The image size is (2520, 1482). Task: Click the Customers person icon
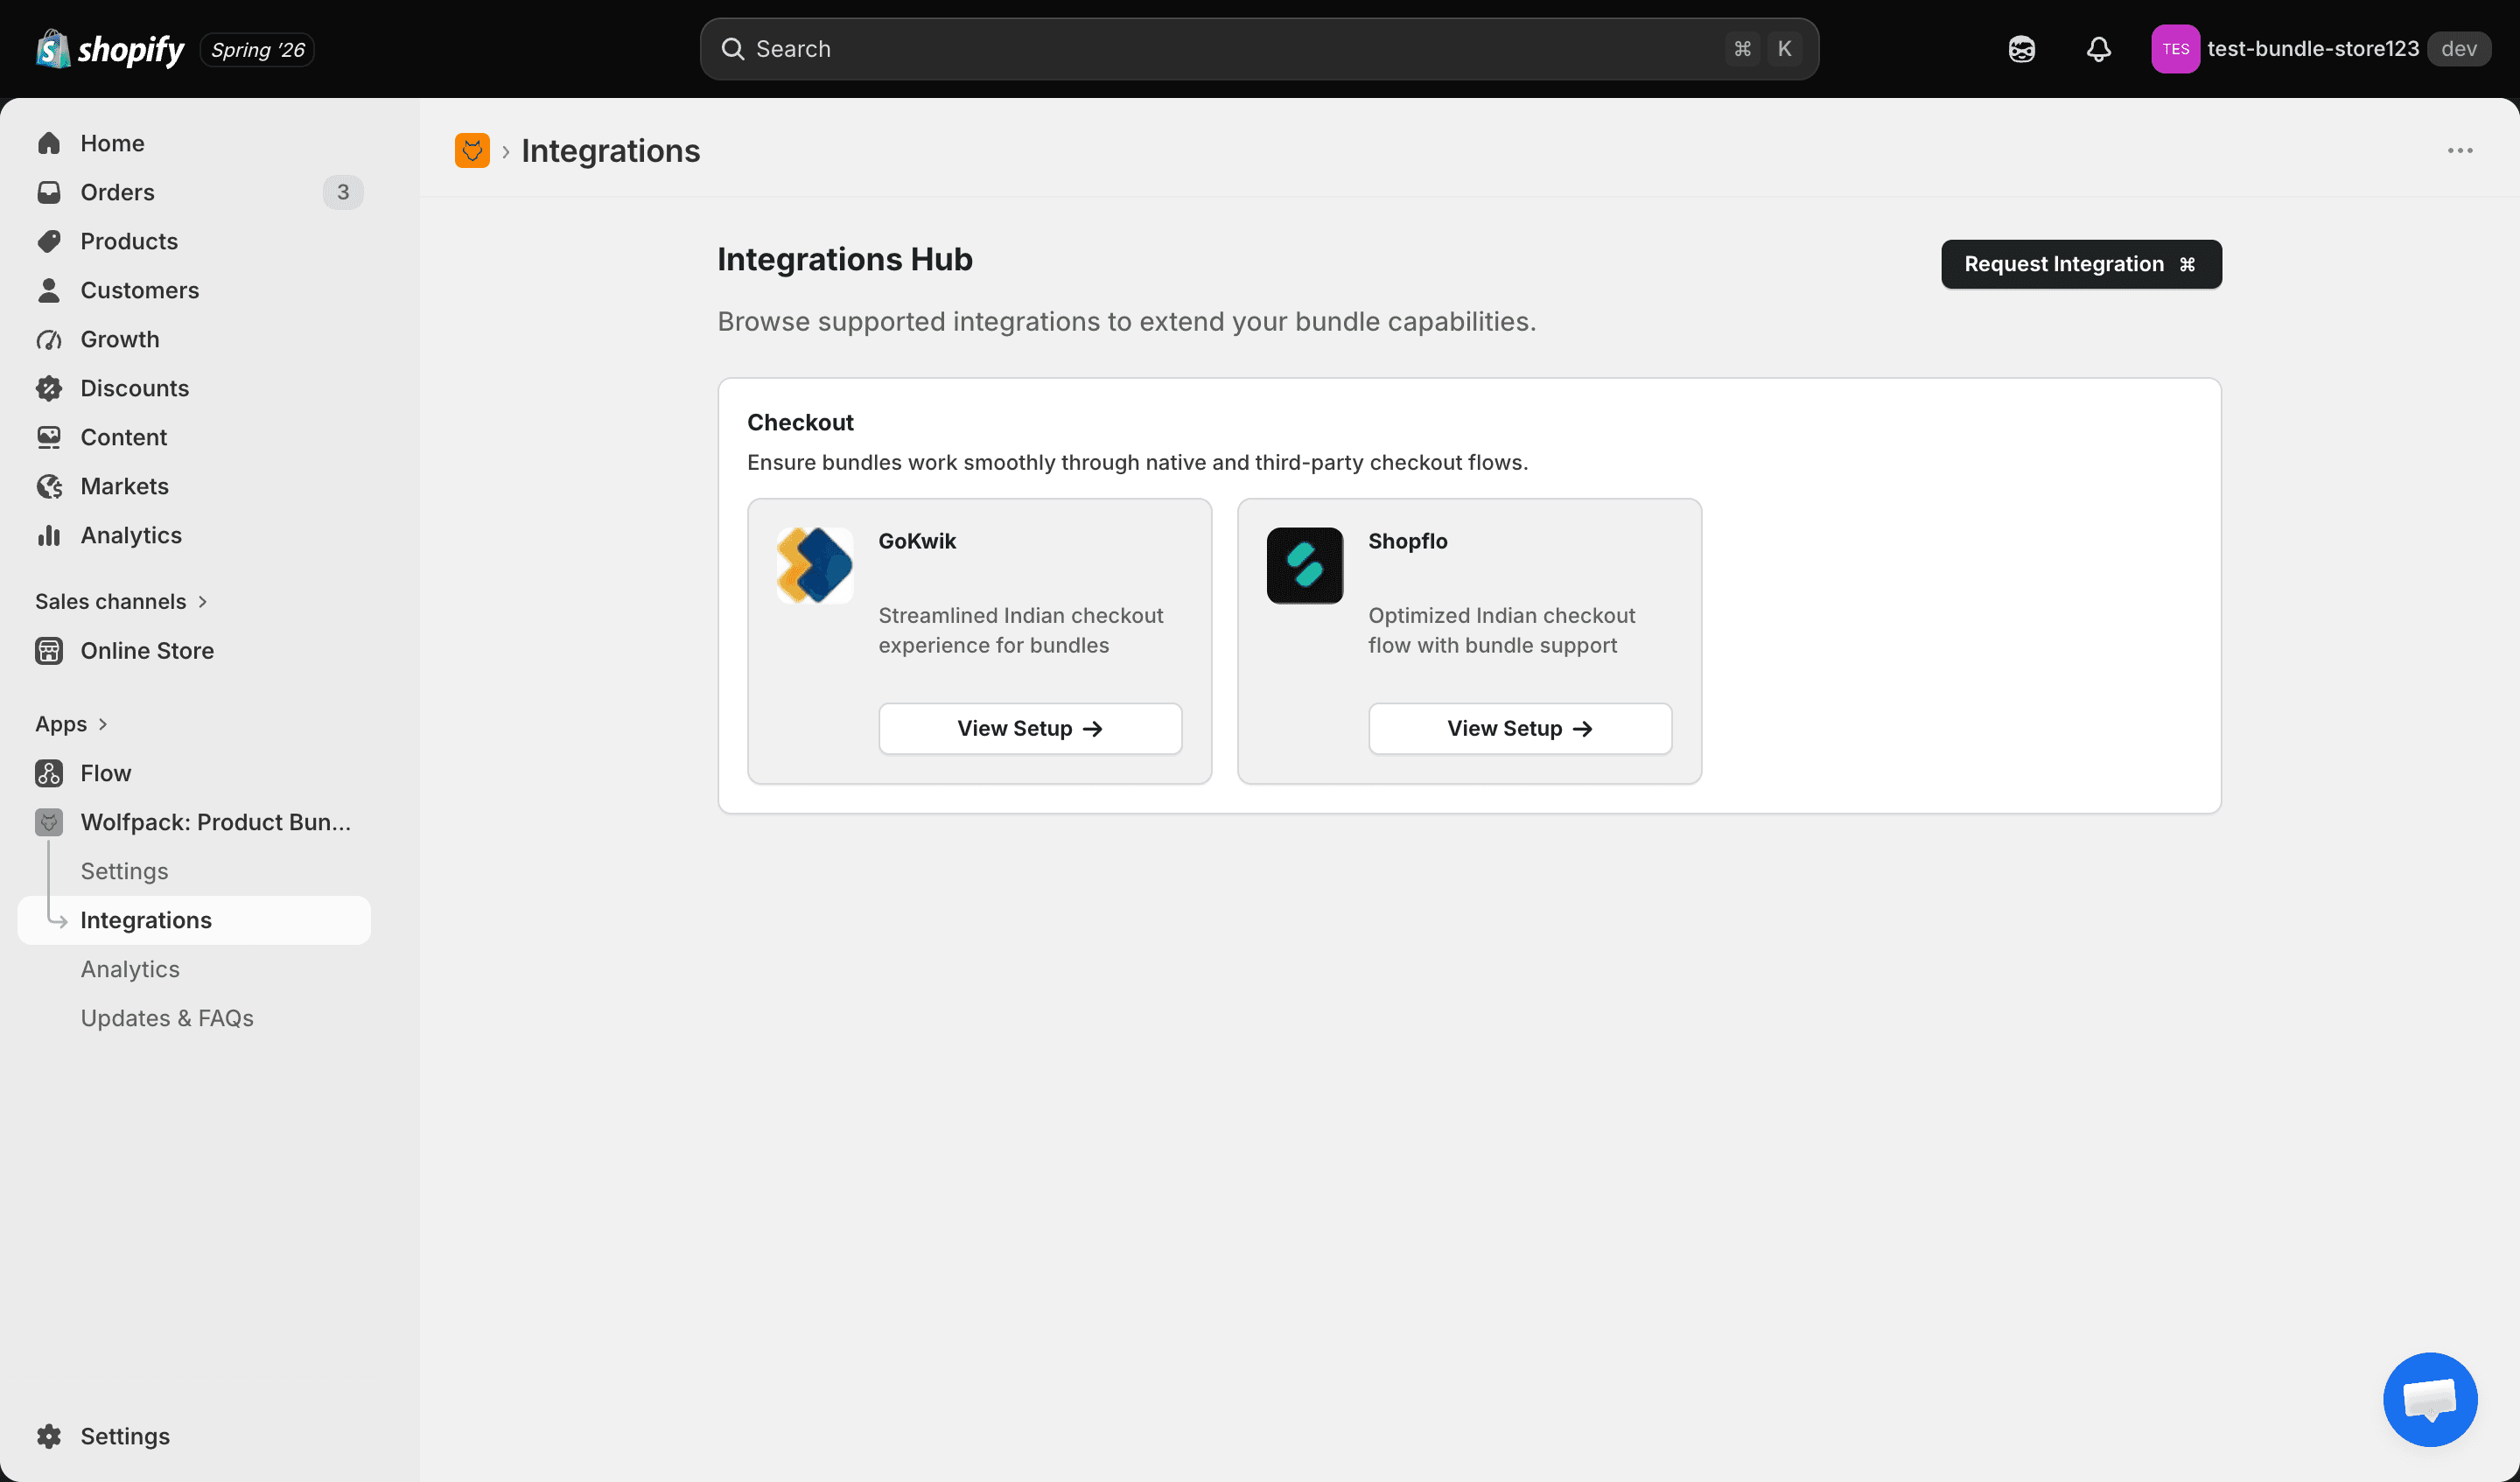[x=49, y=290]
